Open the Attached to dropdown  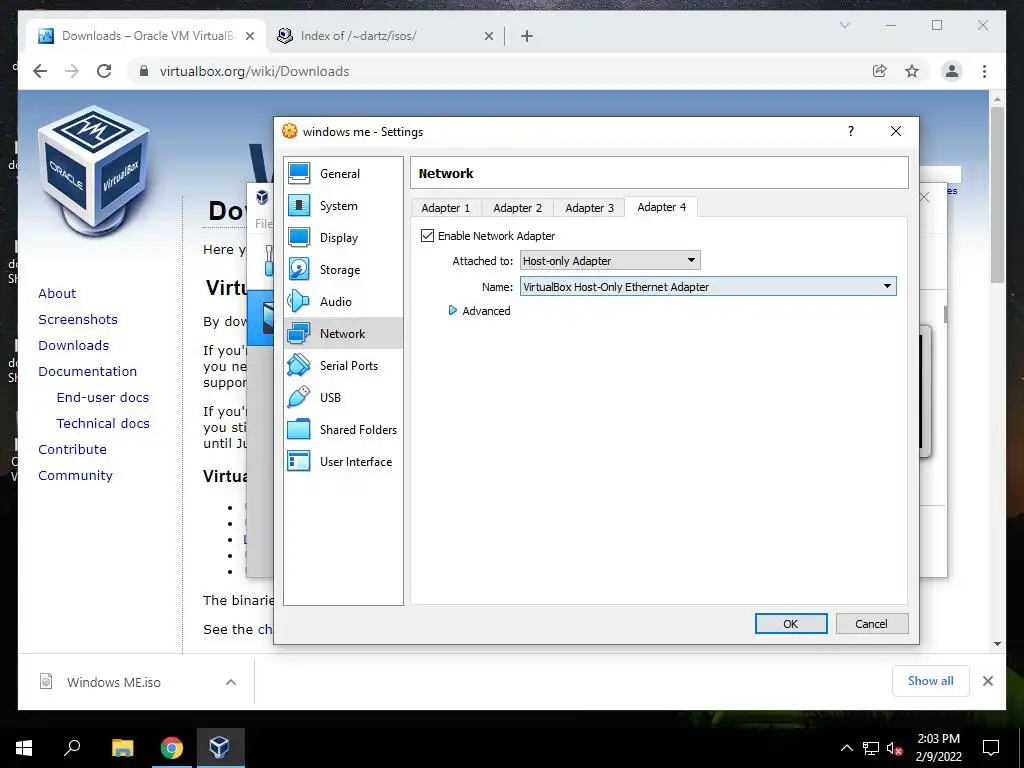pos(610,261)
